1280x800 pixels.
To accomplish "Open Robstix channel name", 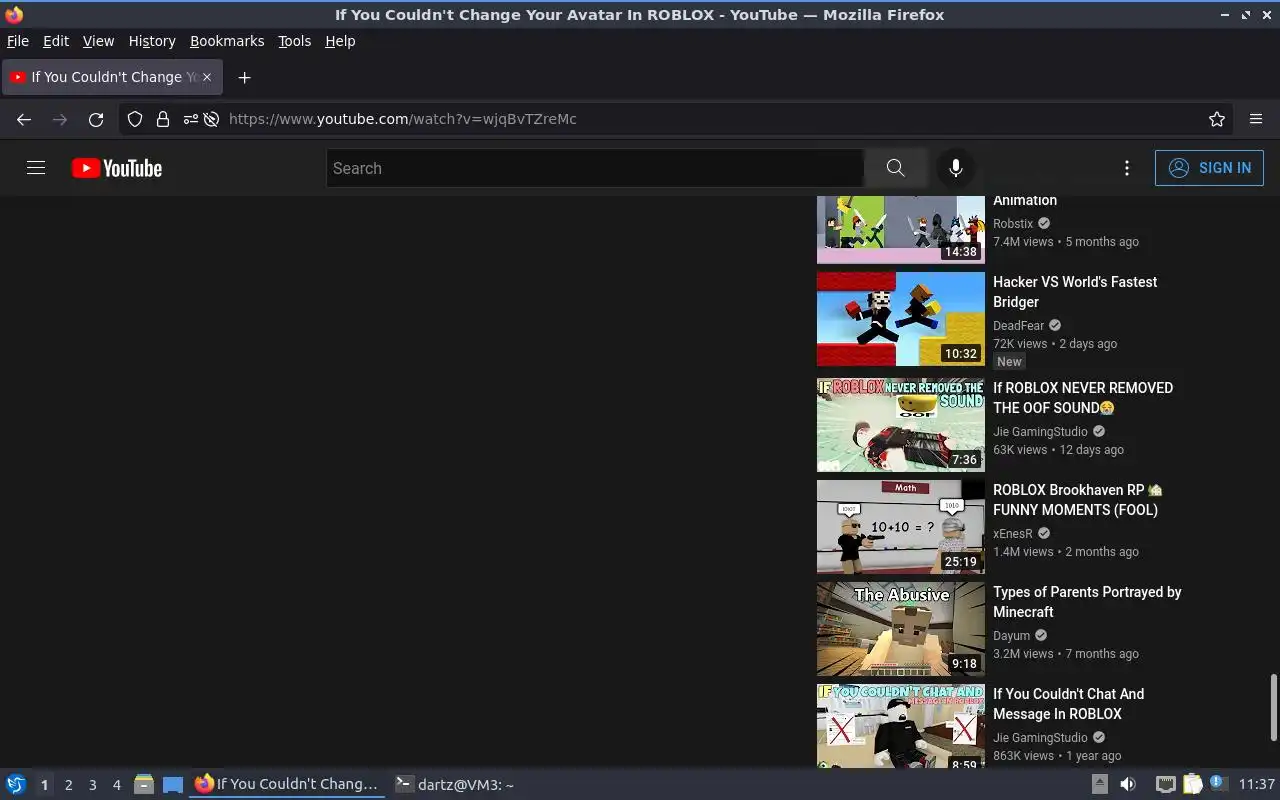I will [1013, 223].
